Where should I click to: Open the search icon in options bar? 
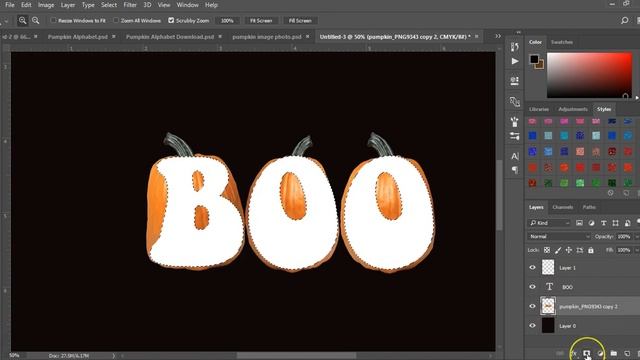pyautogui.click(x=624, y=20)
